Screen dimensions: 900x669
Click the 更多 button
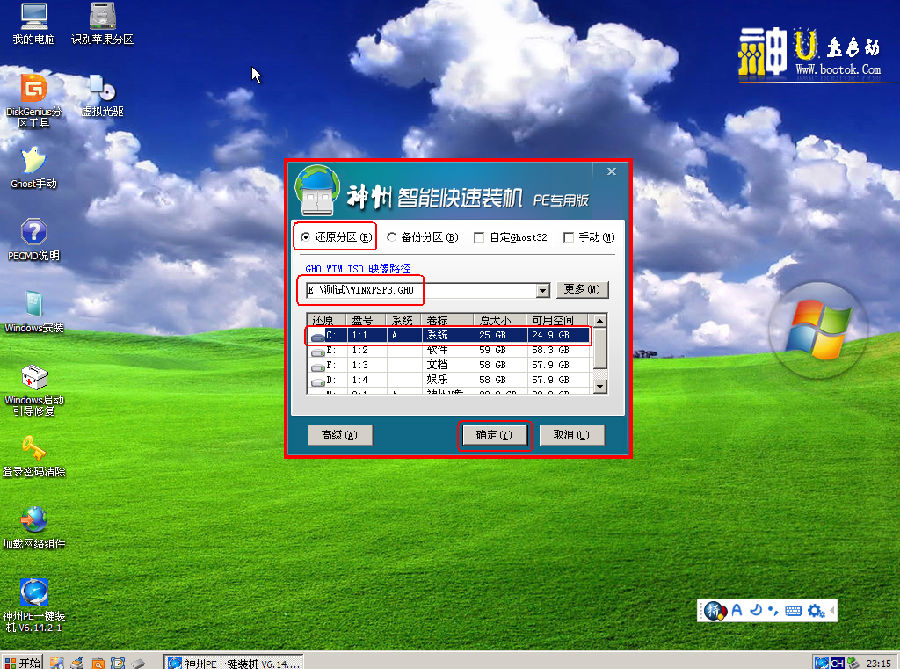pos(581,290)
